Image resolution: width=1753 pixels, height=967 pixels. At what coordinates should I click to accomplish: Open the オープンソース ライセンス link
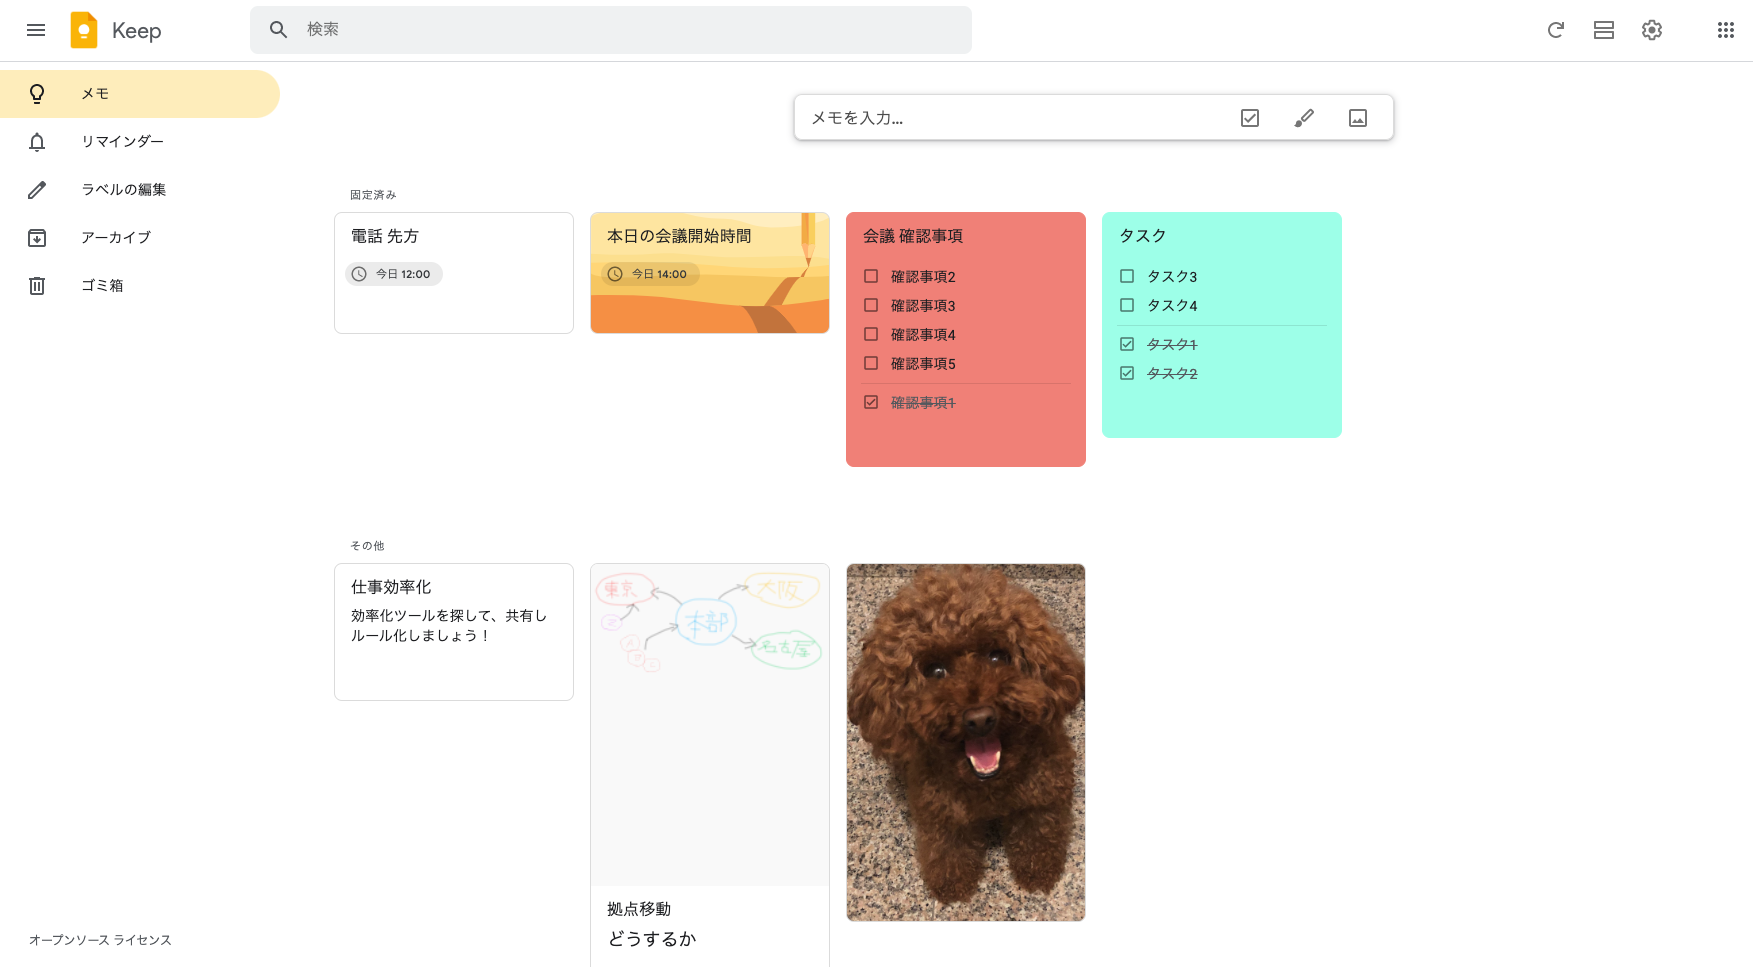[x=100, y=940]
